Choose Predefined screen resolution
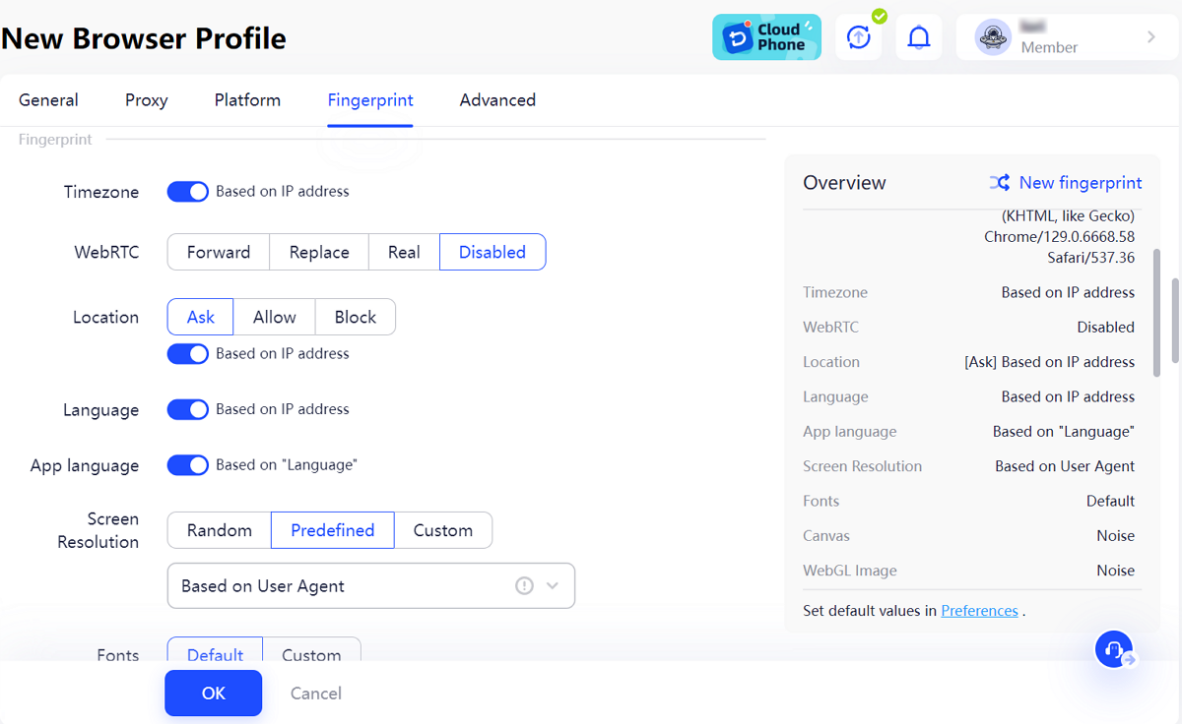This screenshot has height=724, width=1182. pyautogui.click(x=332, y=530)
